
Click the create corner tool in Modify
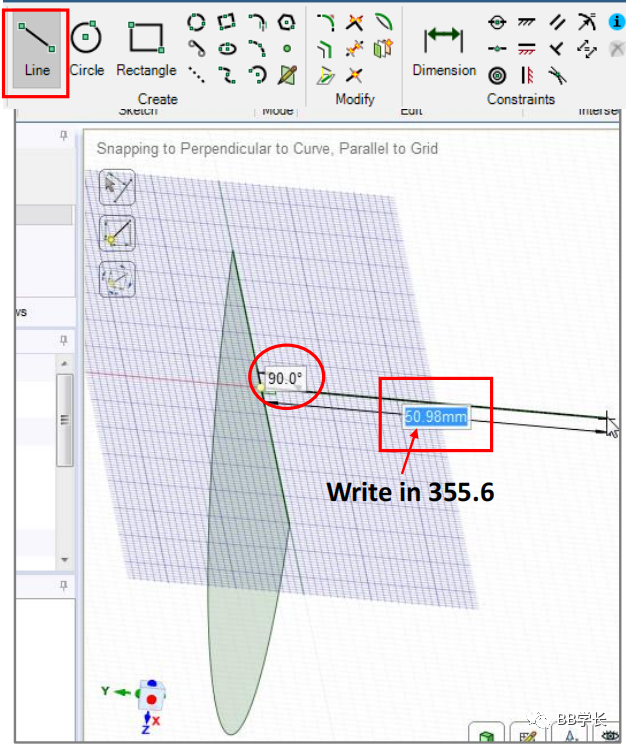pyautogui.click(x=354, y=22)
